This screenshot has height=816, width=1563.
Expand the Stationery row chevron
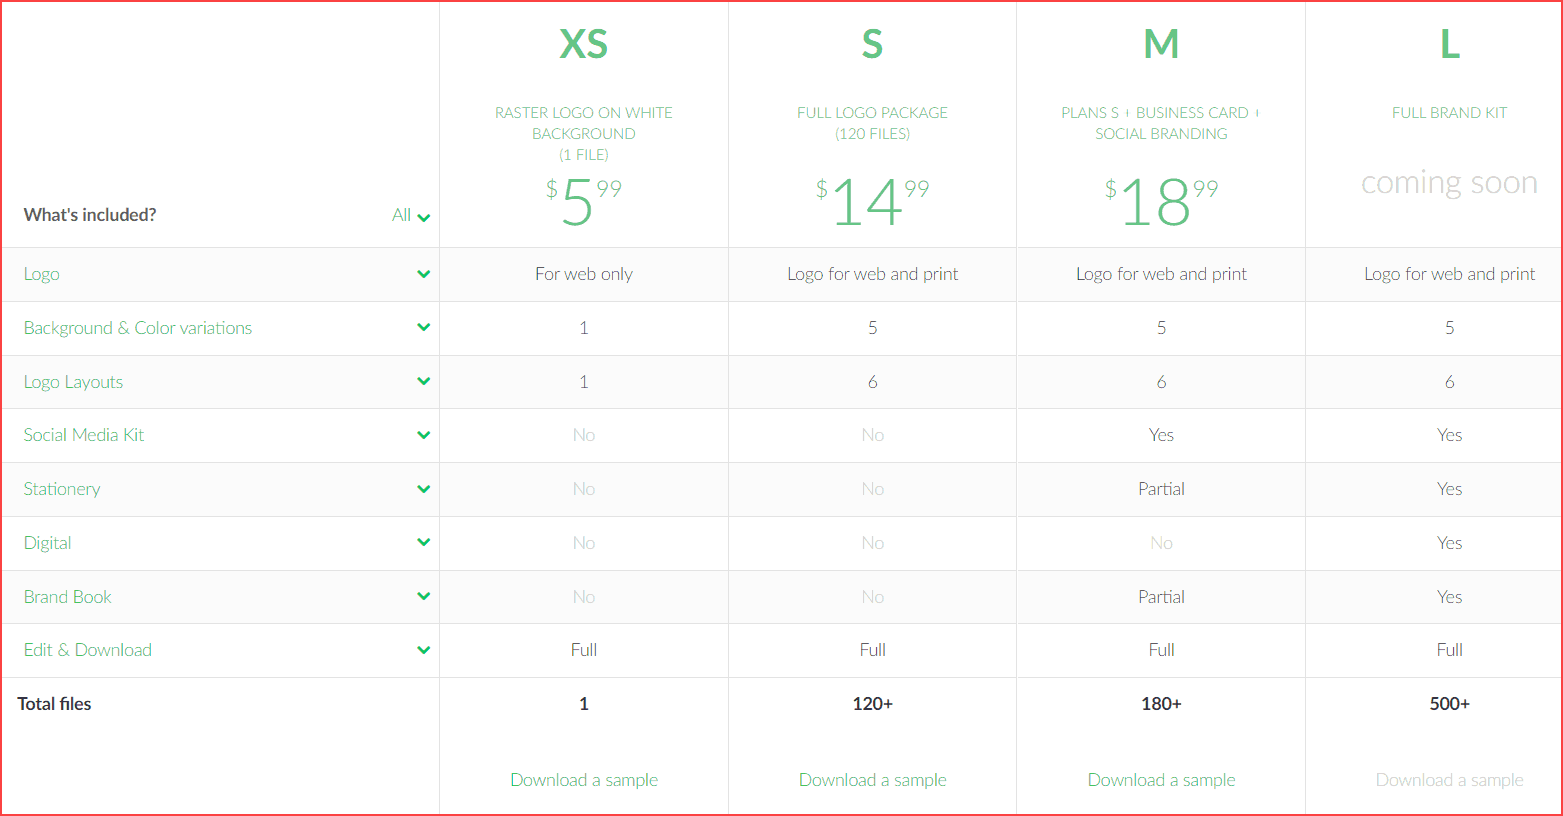coord(424,489)
